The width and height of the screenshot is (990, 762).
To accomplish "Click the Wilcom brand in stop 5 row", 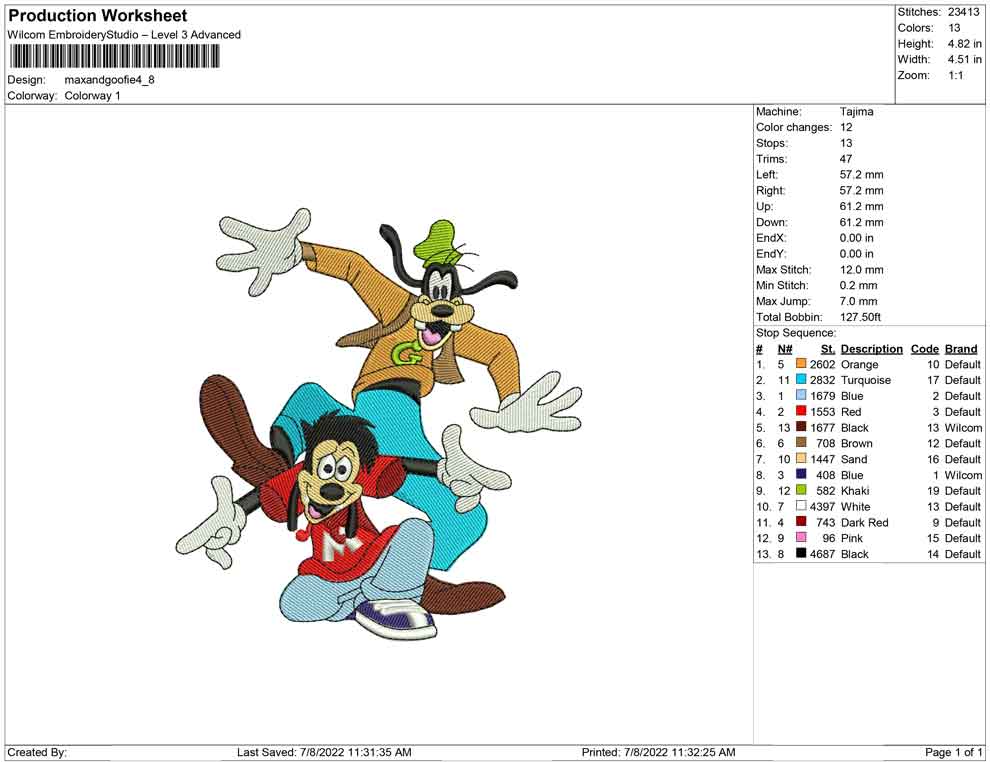I will (963, 427).
